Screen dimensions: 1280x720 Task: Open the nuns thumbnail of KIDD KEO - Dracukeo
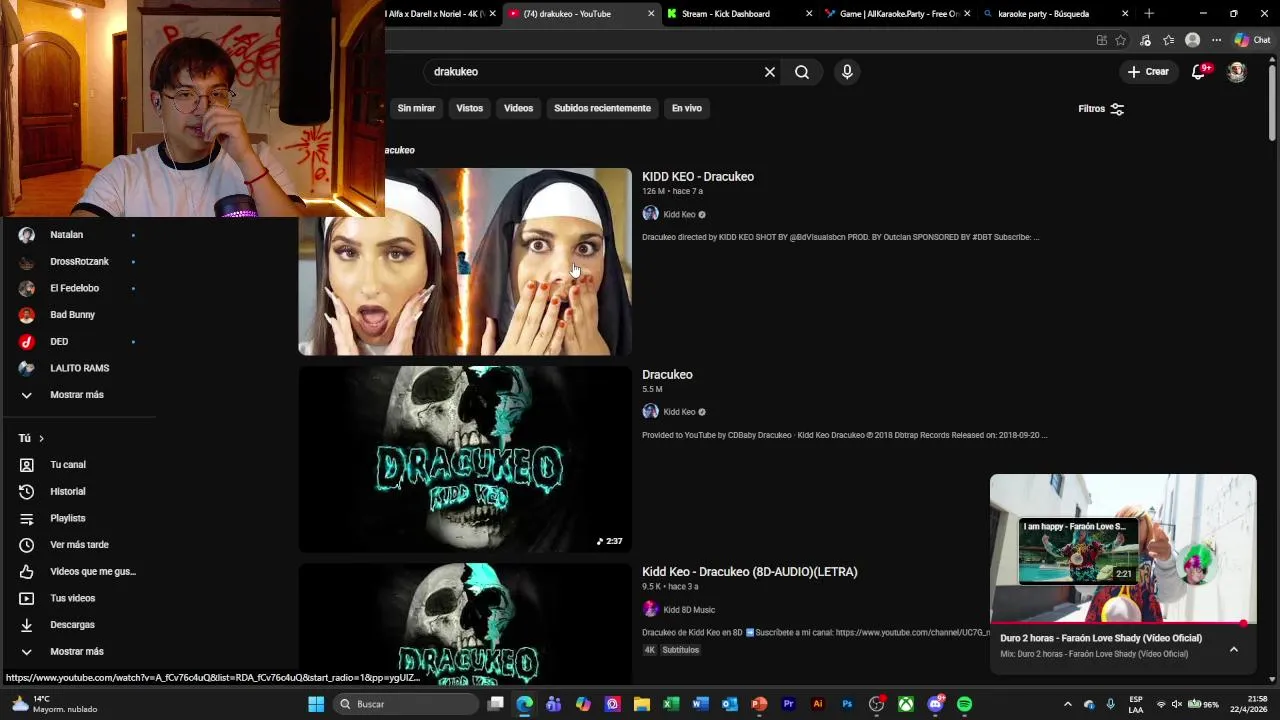click(465, 262)
